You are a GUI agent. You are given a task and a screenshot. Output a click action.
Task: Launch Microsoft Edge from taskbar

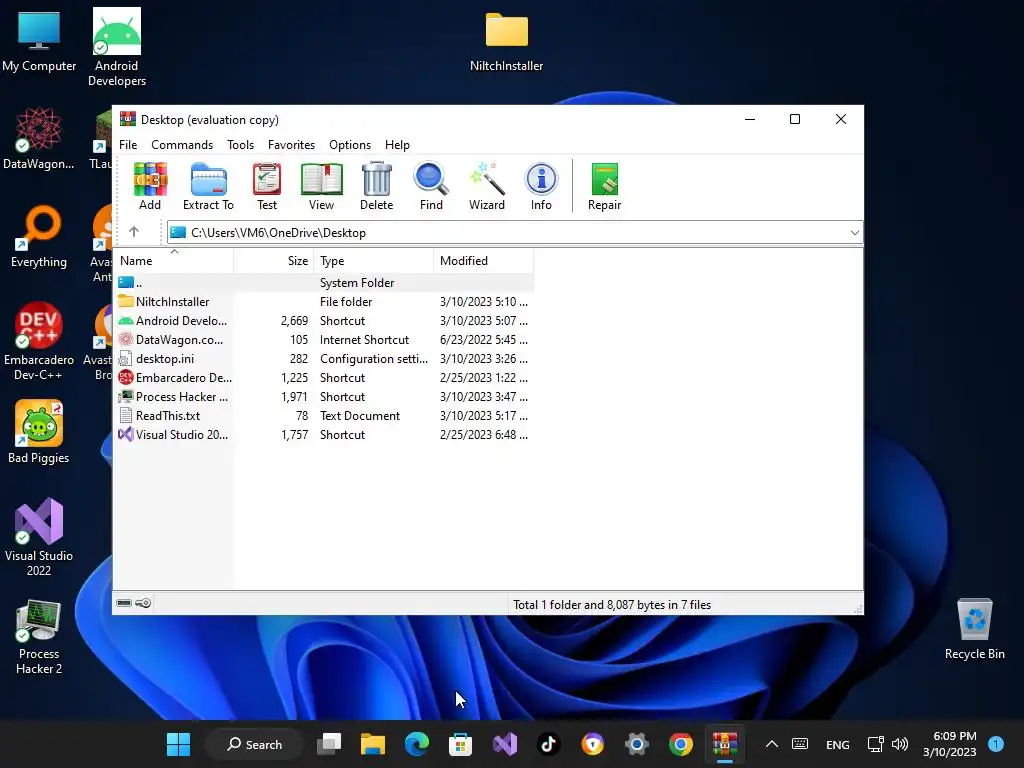click(417, 744)
